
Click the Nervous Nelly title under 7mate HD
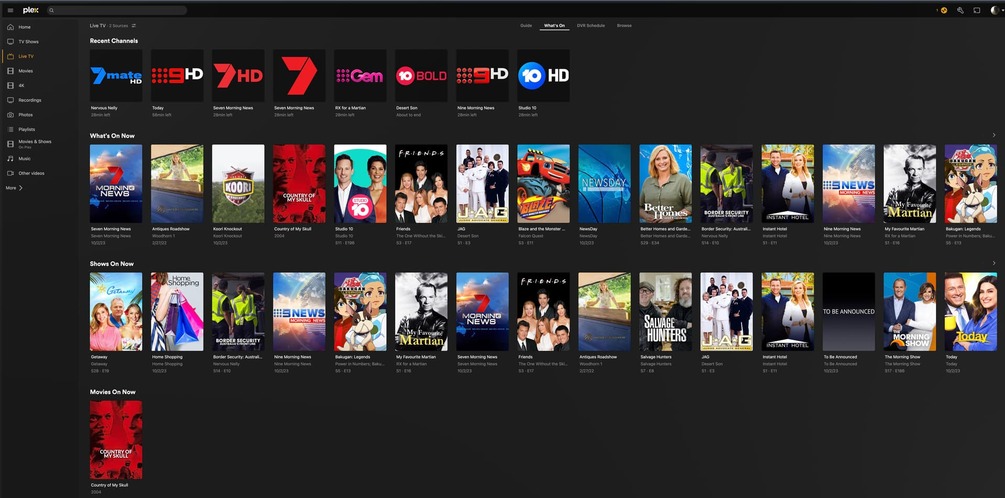[x=104, y=108]
